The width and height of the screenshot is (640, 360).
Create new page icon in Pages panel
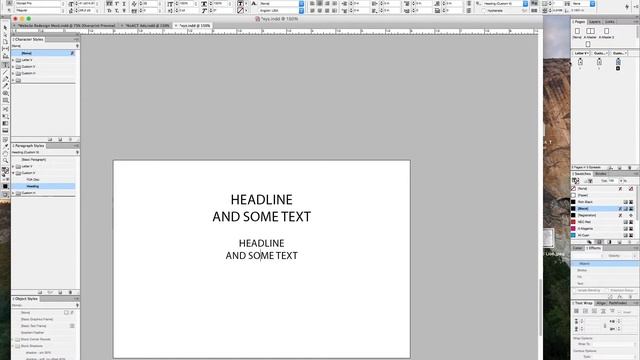(x=620, y=167)
